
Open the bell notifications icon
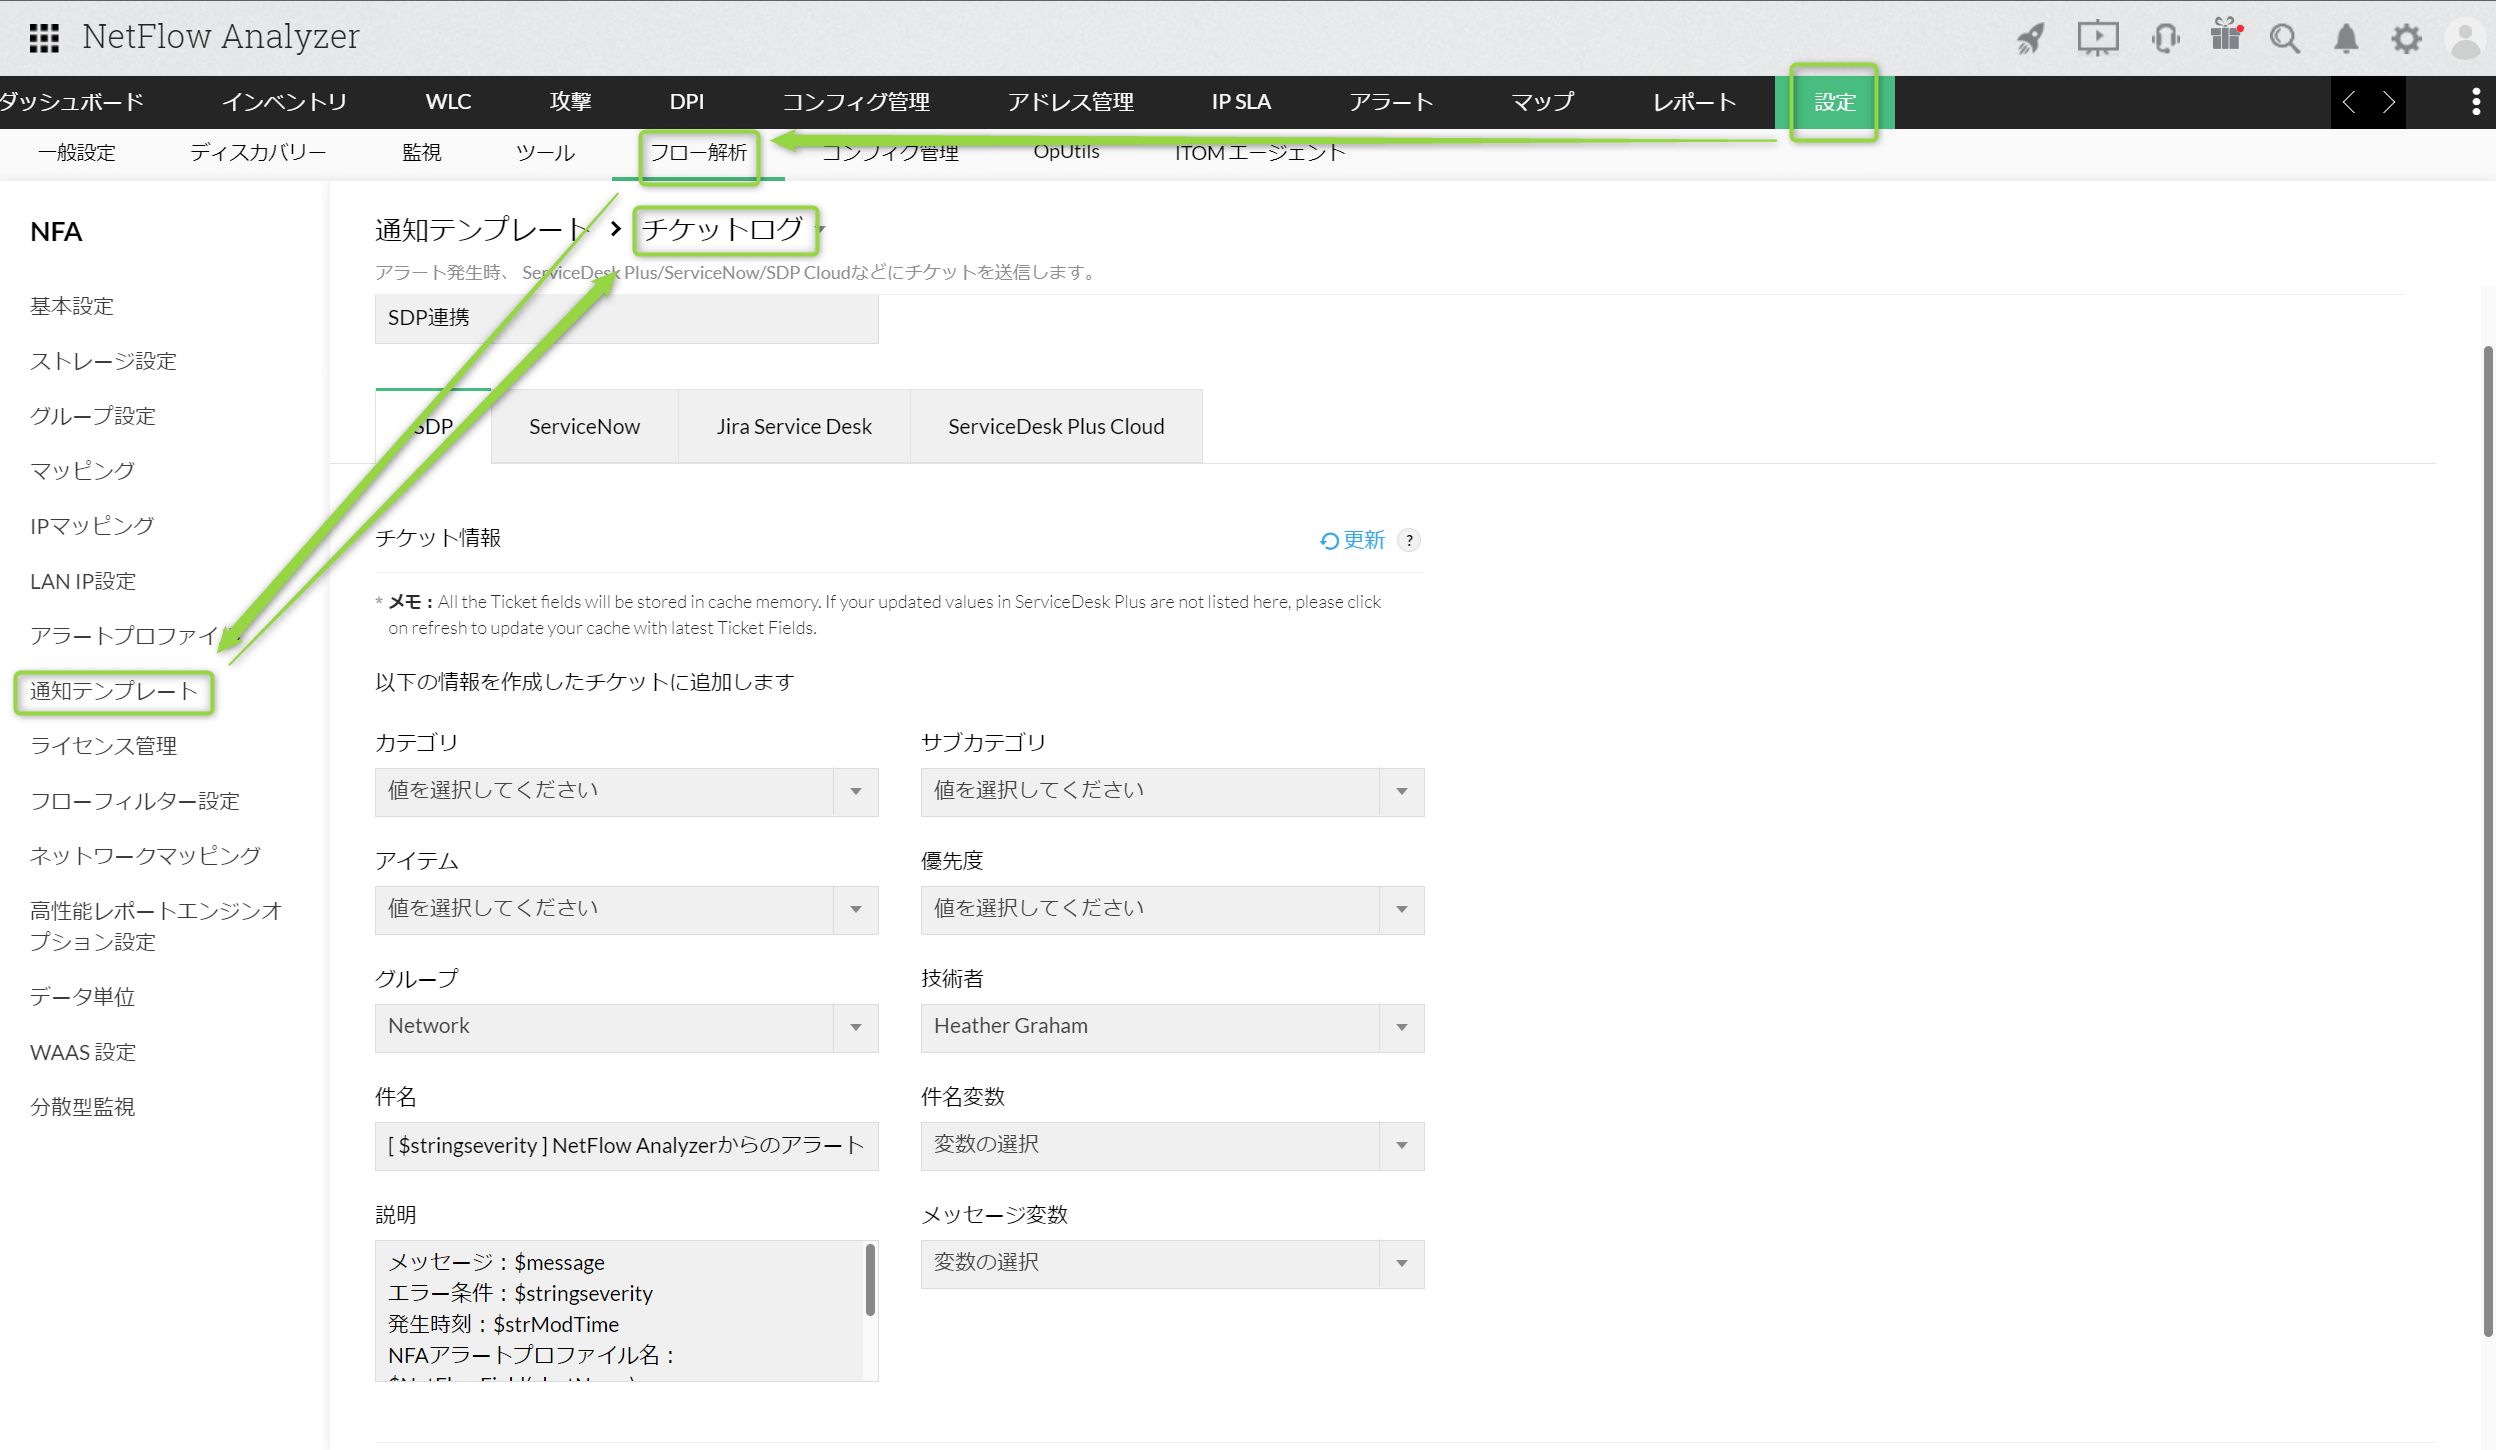pos(2346,39)
